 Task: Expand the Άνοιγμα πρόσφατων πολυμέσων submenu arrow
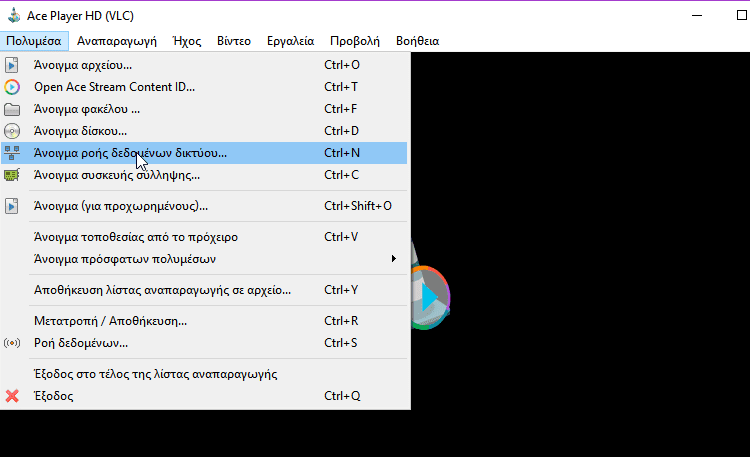pos(394,259)
